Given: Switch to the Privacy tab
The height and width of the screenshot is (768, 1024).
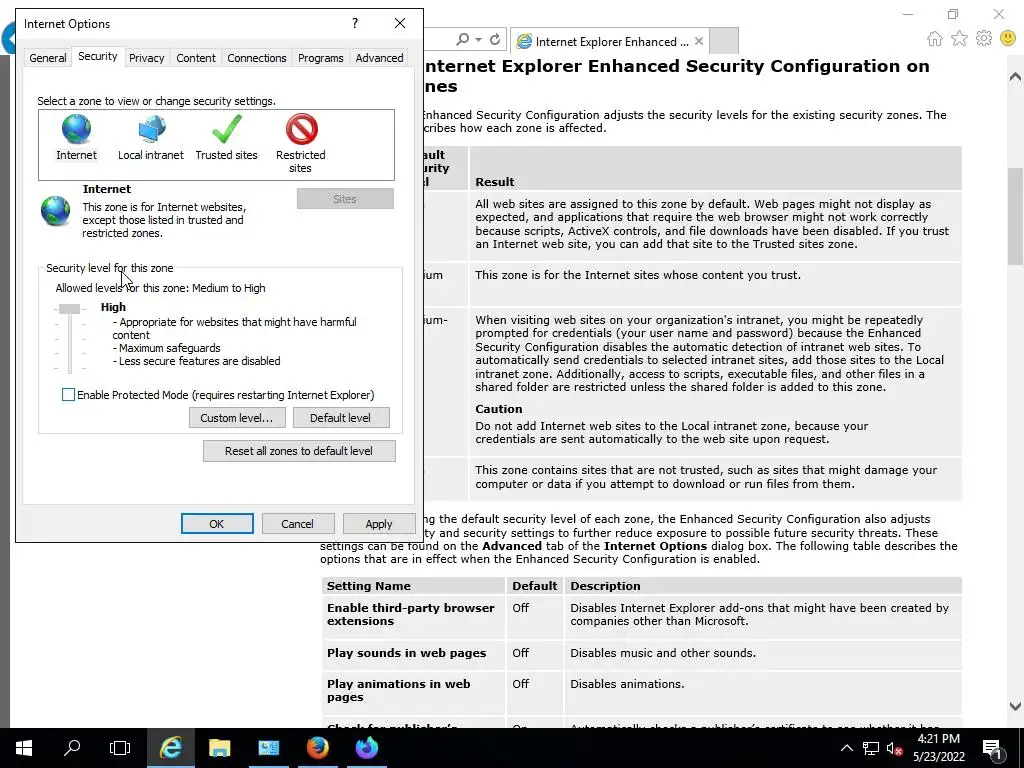Looking at the screenshot, I should pyautogui.click(x=146, y=58).
